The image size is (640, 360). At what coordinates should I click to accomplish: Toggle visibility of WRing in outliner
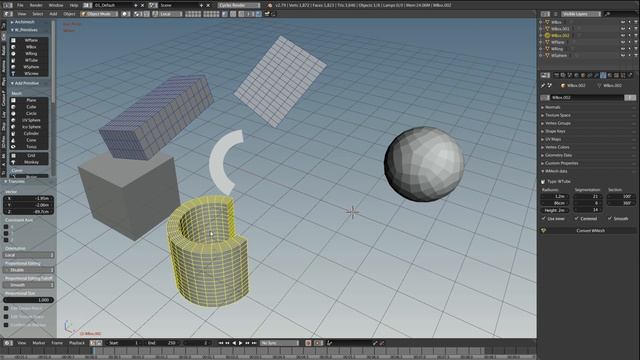click(x=623, y=49)
